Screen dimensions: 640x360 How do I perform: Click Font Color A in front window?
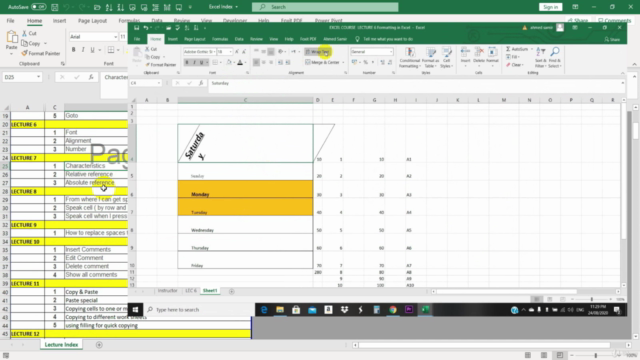tap(240, 62)
